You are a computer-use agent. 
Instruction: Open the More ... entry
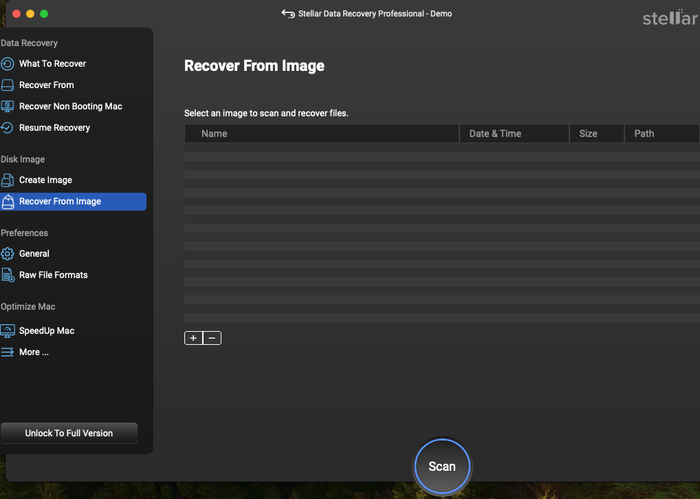[x=33, y=352]
